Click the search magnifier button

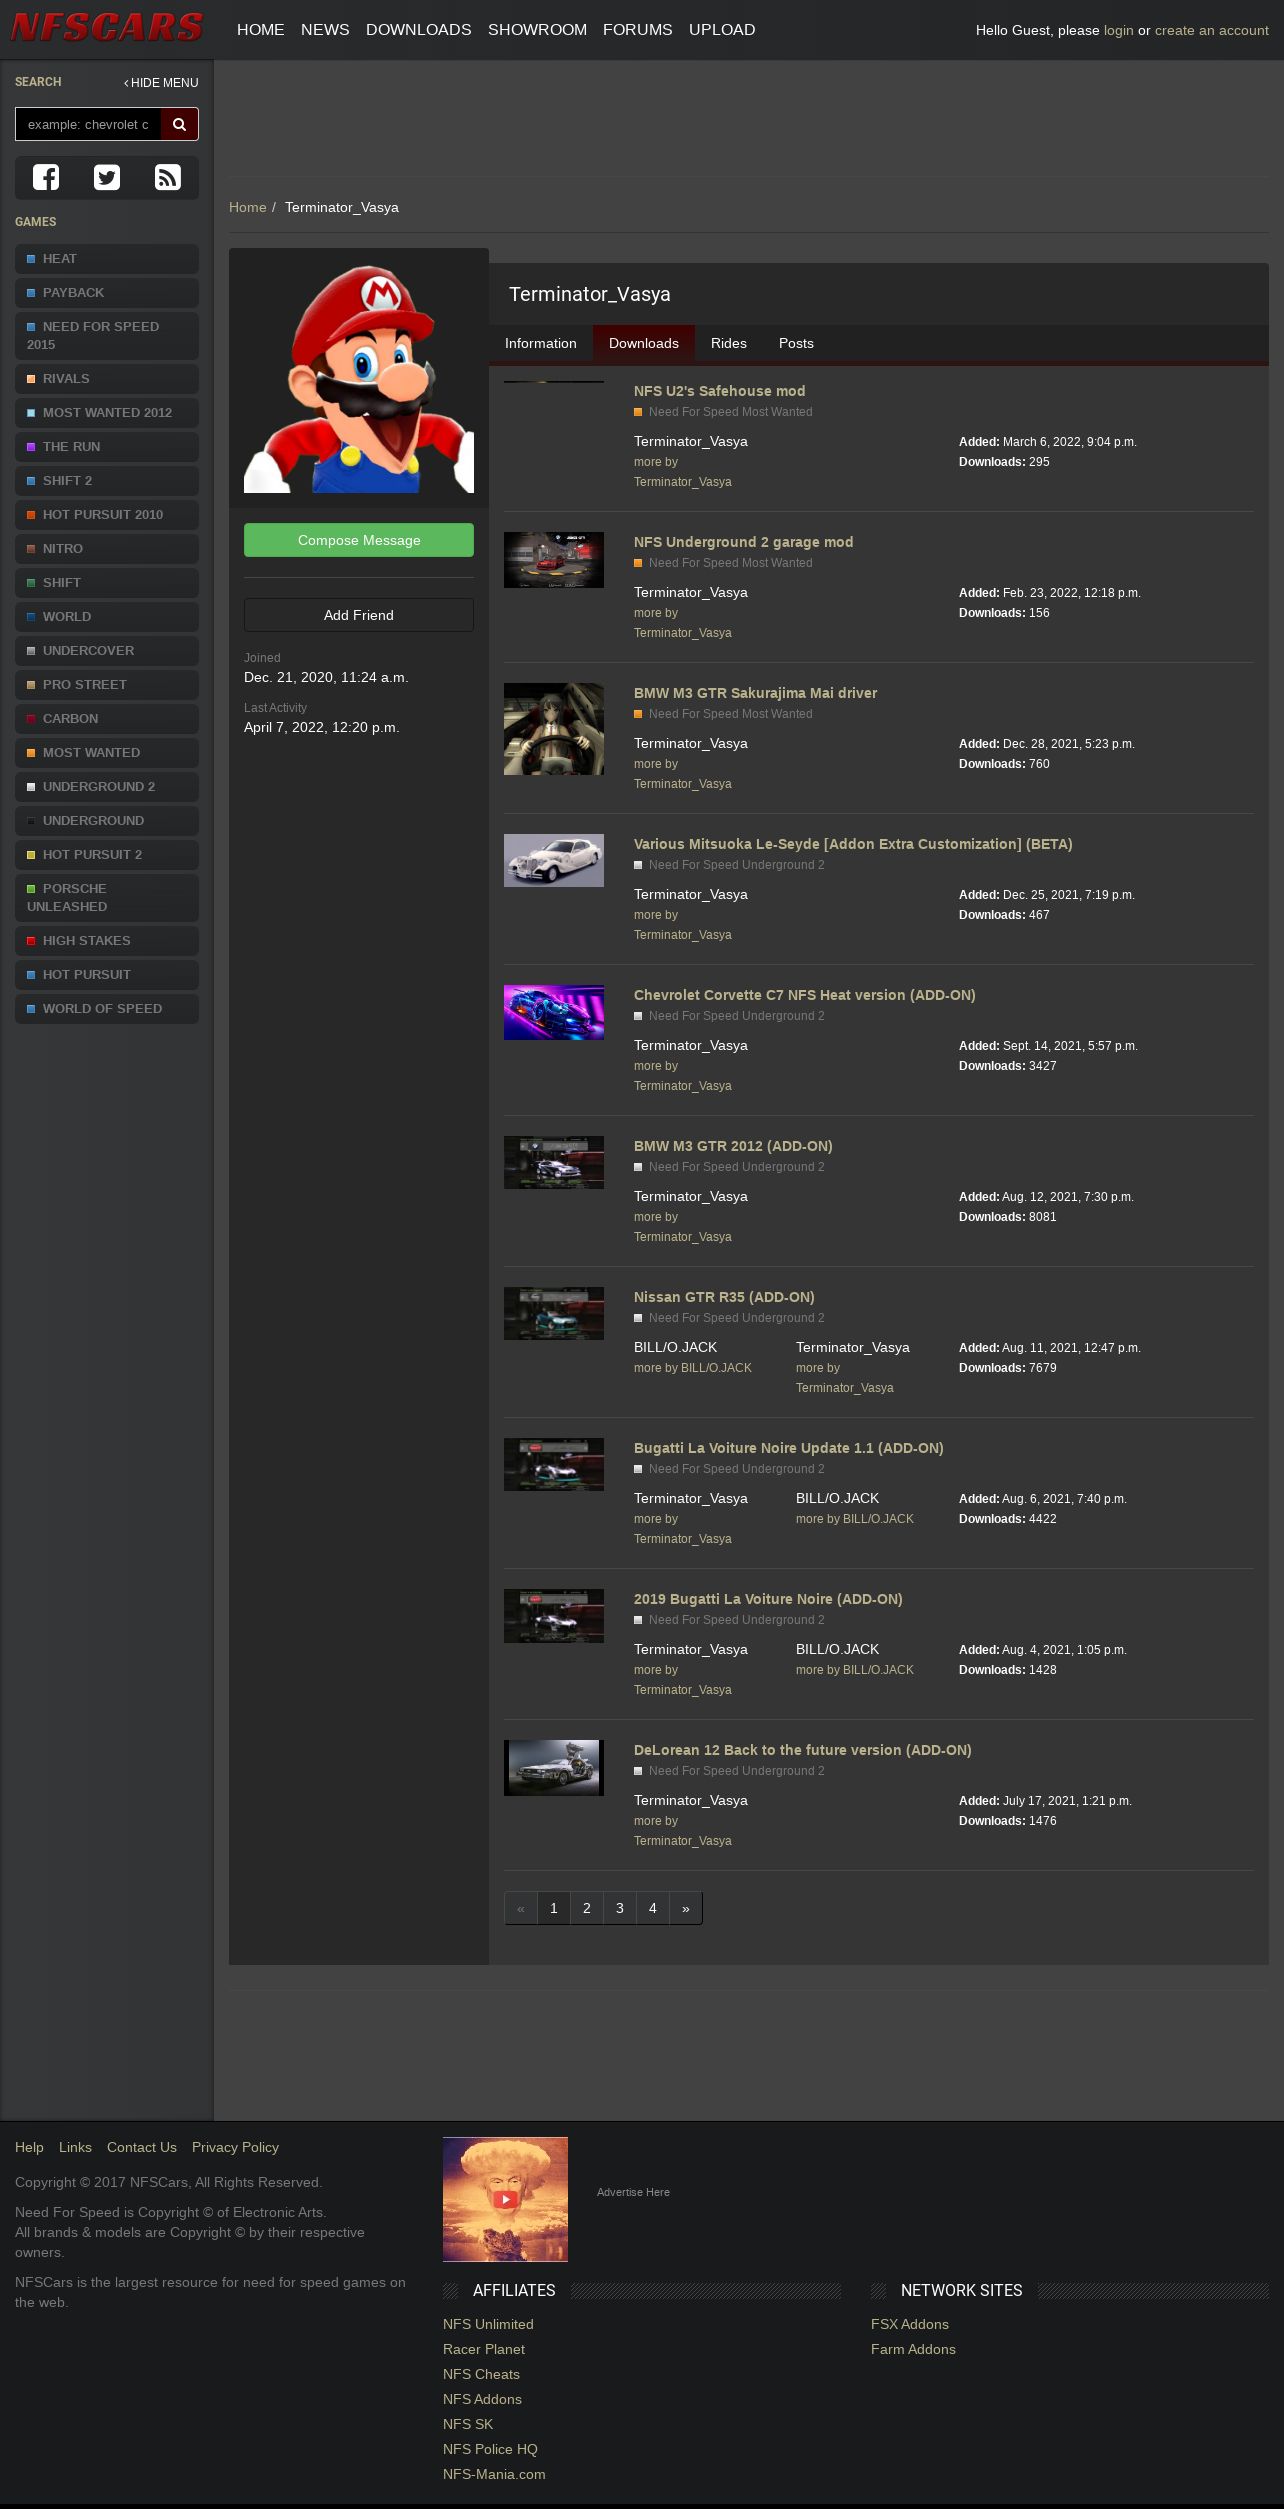(180, 124)
